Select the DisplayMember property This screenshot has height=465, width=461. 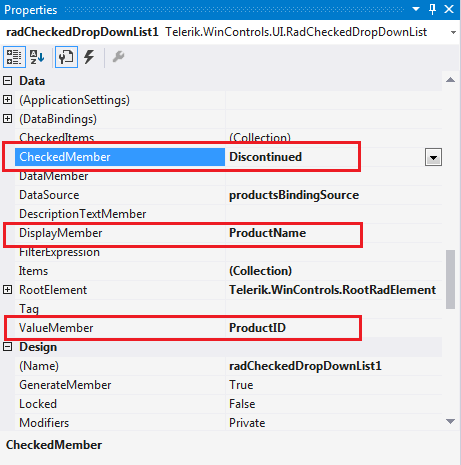[x=61, y=233]
